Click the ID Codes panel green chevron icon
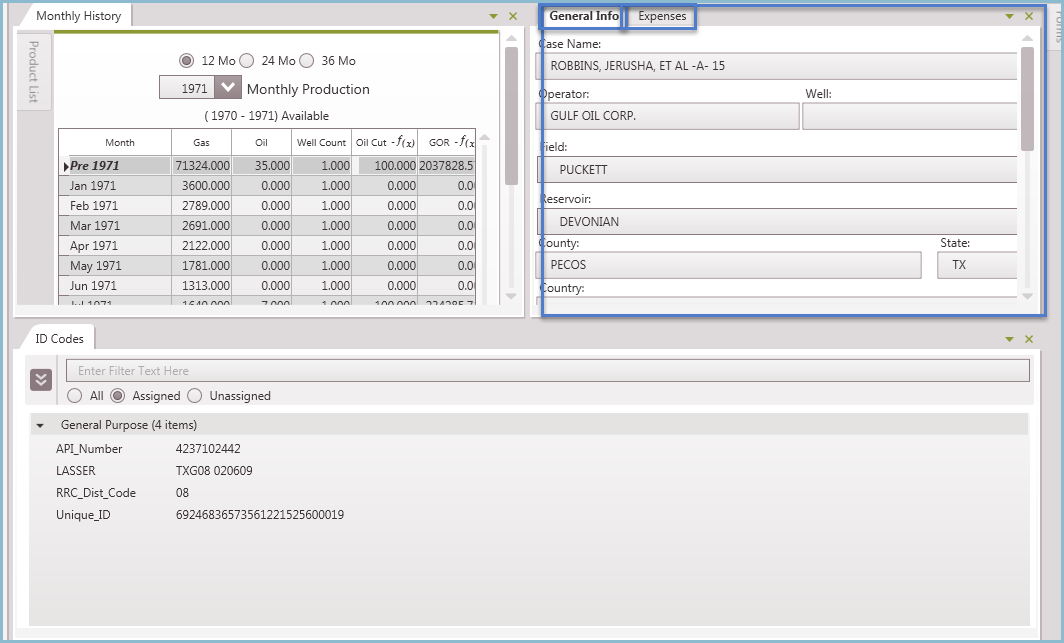1064x643 pixels. coord(1009,339)
